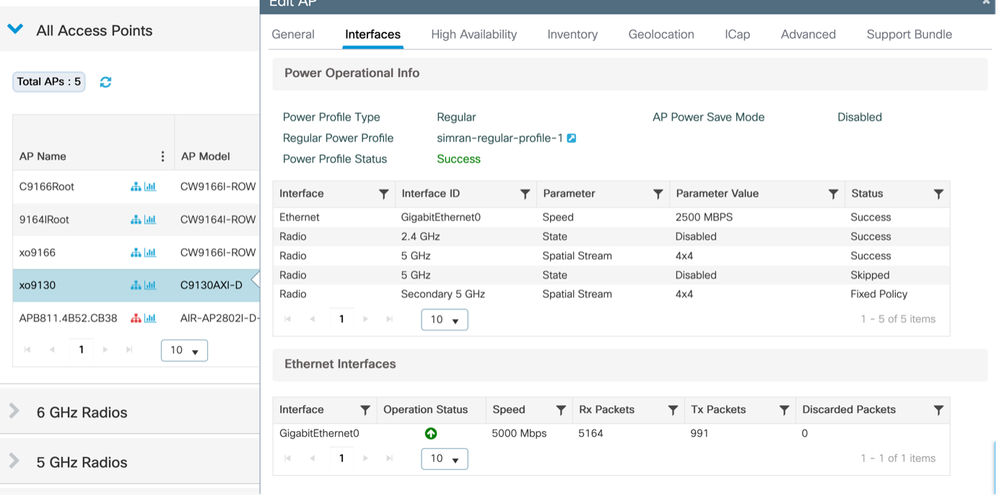
Task: View topology icon for xo9166
Action: tap(135, 253)
